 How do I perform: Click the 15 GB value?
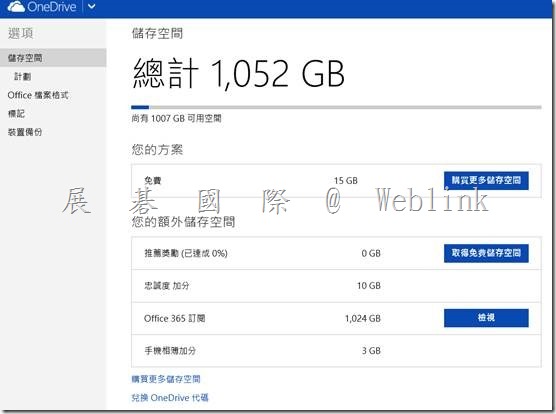pos(346,181)
